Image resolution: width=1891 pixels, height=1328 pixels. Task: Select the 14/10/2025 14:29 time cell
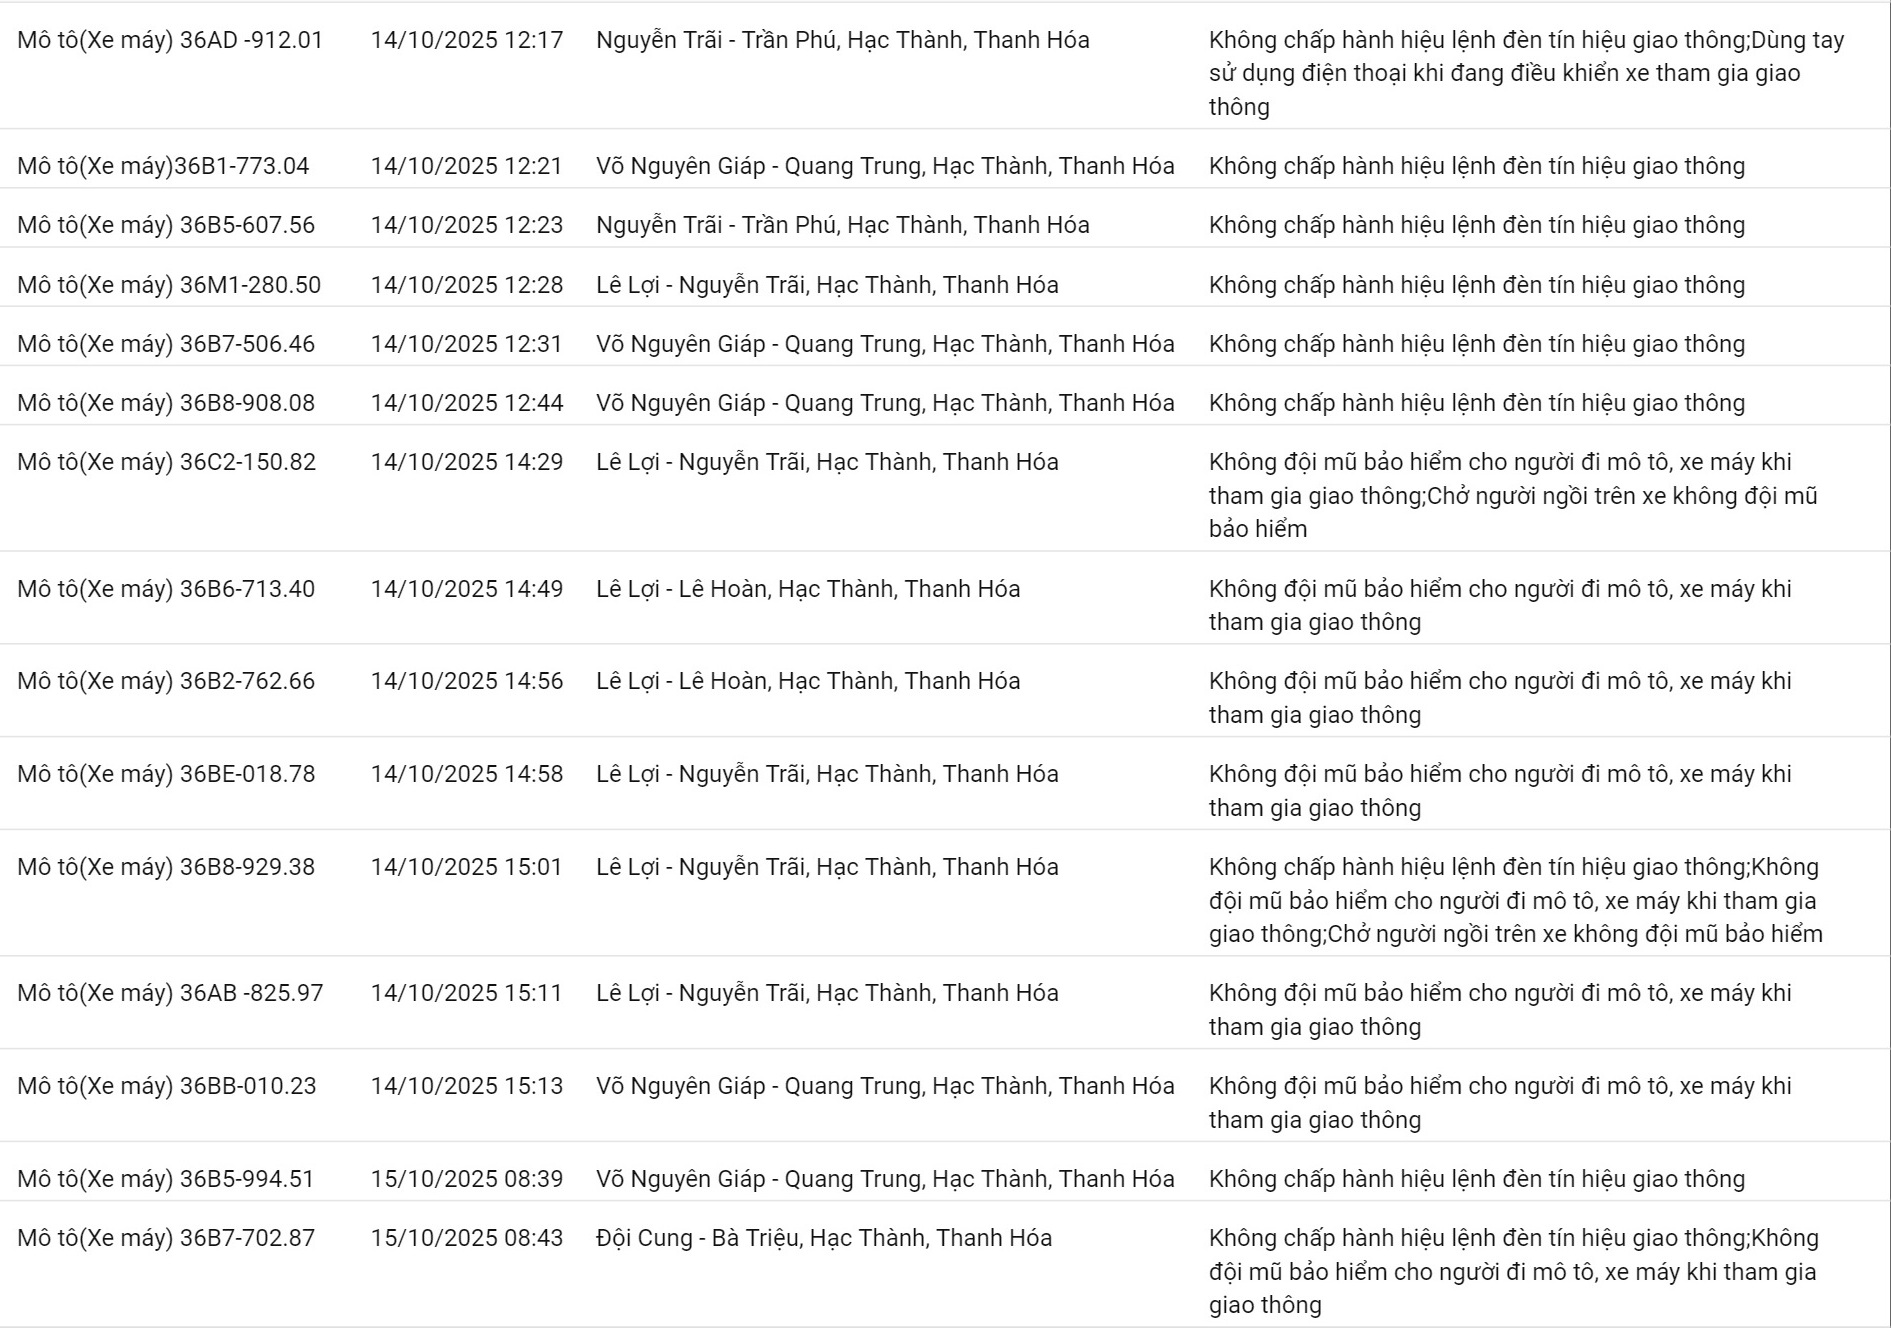click(x=466, y=462)
